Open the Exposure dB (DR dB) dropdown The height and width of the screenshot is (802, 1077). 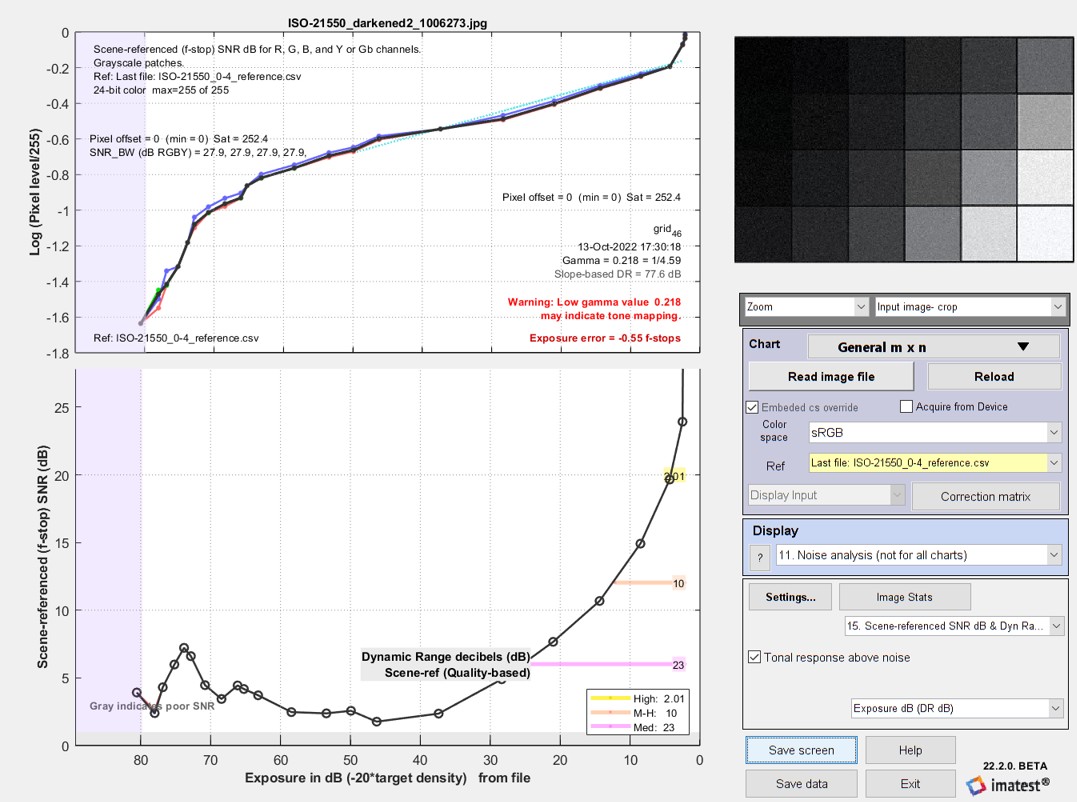pyautogui.click(x=957, y=708)
